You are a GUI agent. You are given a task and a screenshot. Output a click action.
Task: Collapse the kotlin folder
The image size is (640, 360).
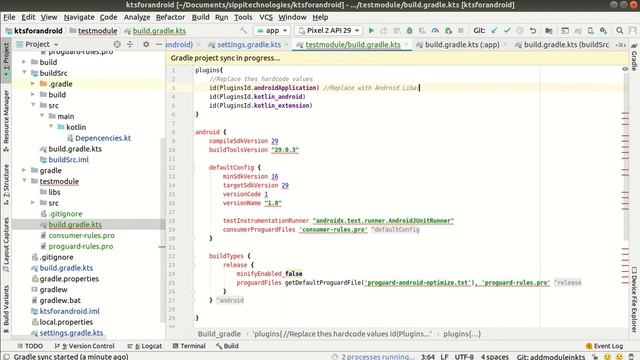click(x=51, y=127)
